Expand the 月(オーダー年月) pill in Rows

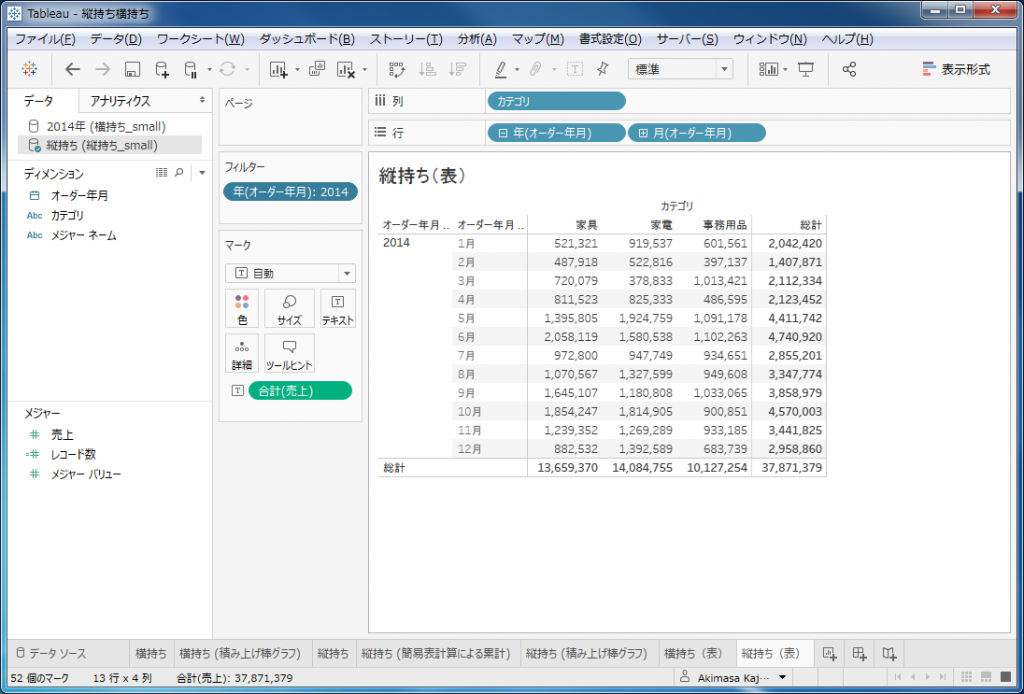click(x=643, y=133)
